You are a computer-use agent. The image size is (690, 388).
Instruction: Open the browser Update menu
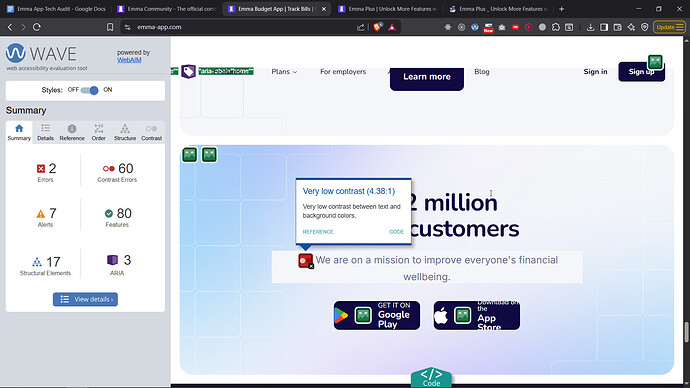[x=669, y=27]
